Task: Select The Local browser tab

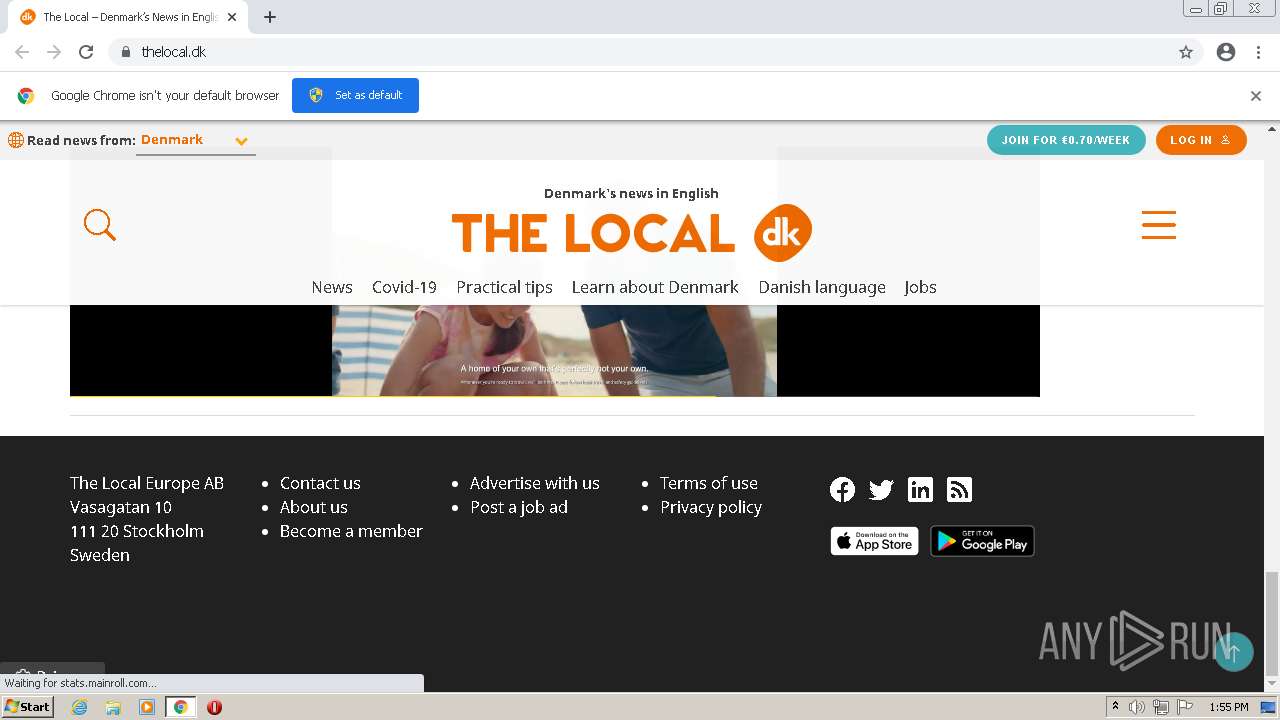Action: click(x=130, y=17)
